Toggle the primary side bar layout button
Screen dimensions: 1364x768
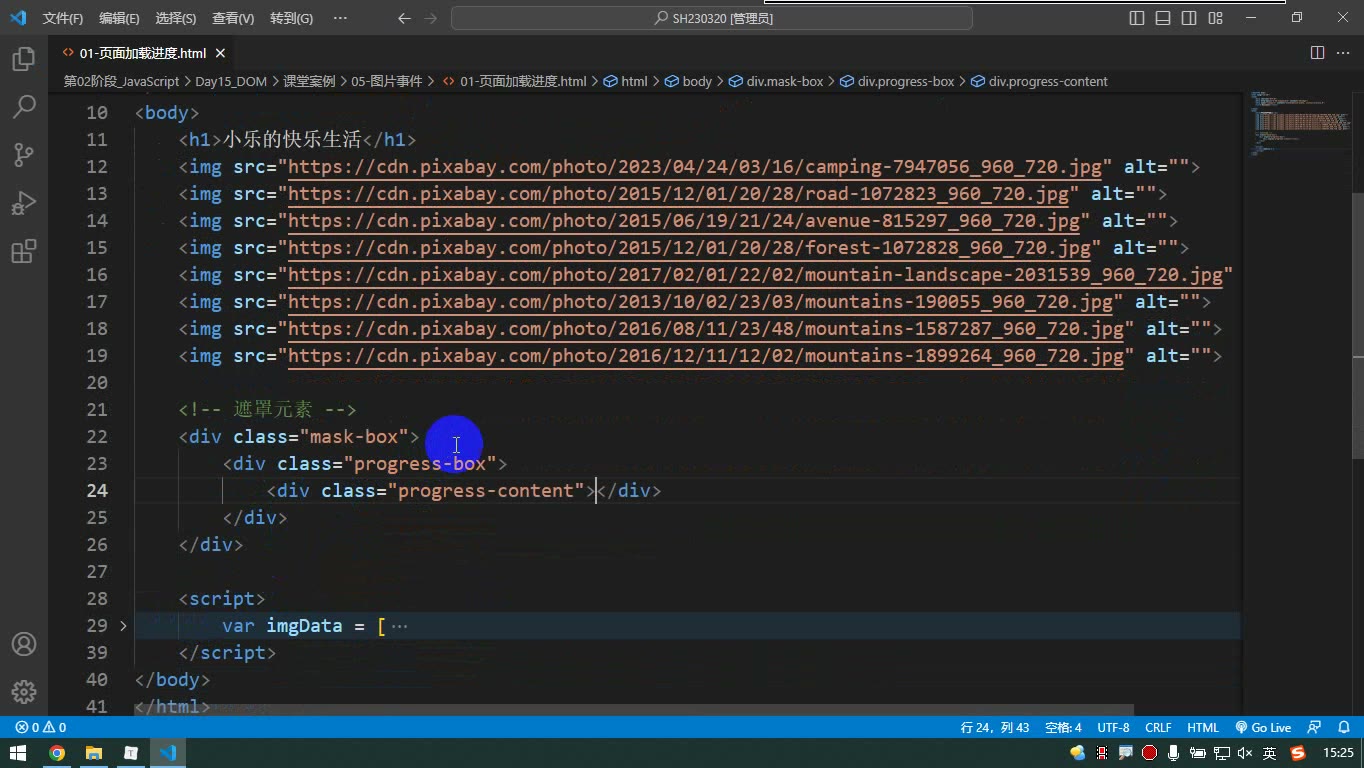1137,18
